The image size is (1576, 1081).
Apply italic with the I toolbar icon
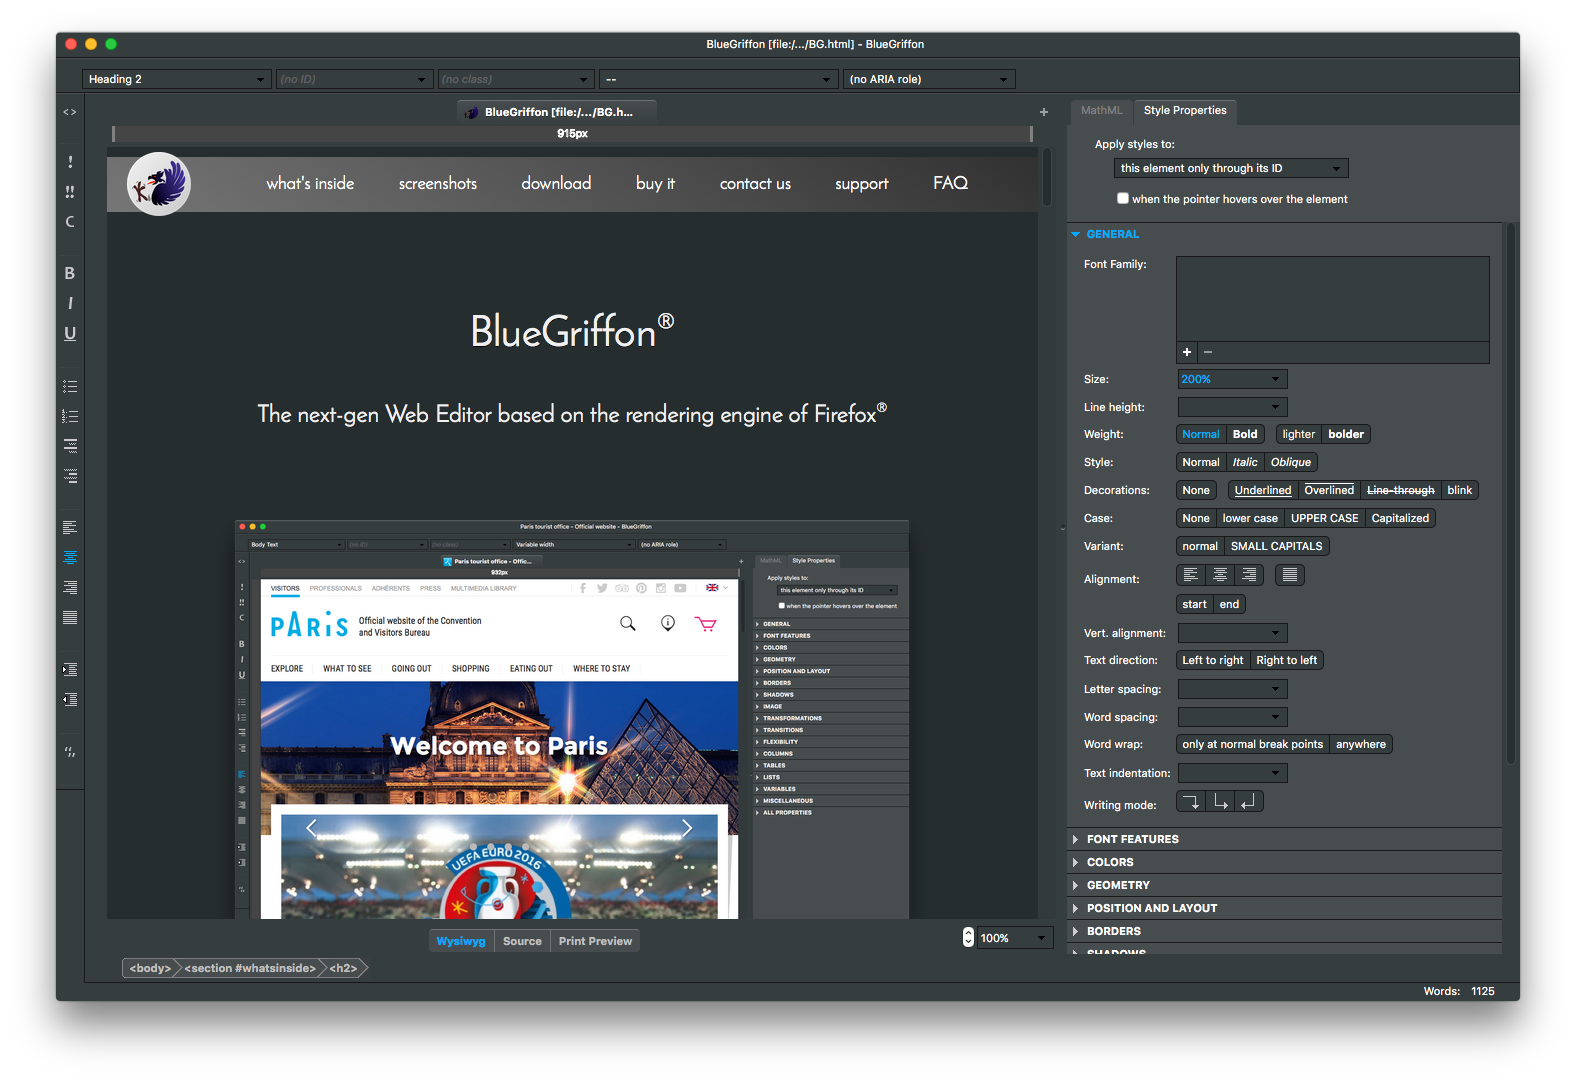coord(70,303)
